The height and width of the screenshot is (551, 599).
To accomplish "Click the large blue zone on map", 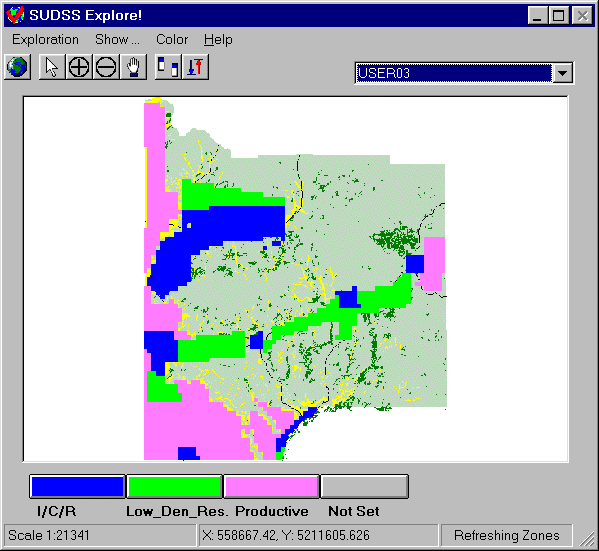I will [x=229, y=225].
